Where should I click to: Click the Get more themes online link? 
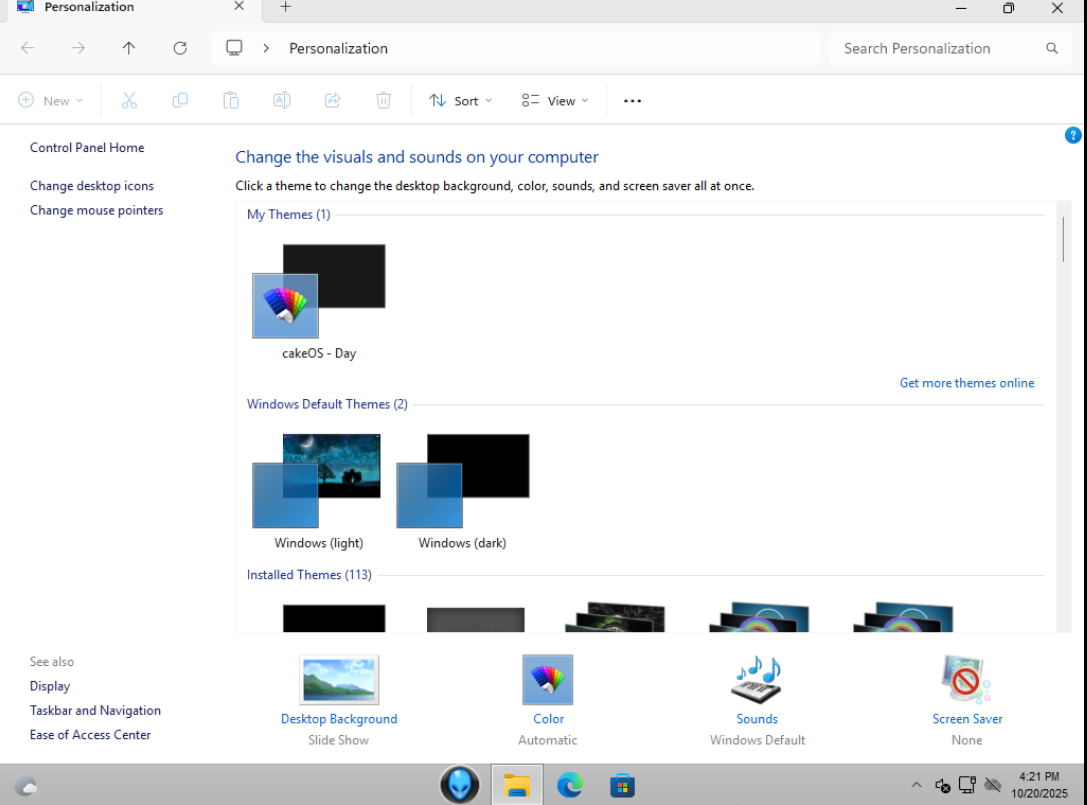point(966,383)
